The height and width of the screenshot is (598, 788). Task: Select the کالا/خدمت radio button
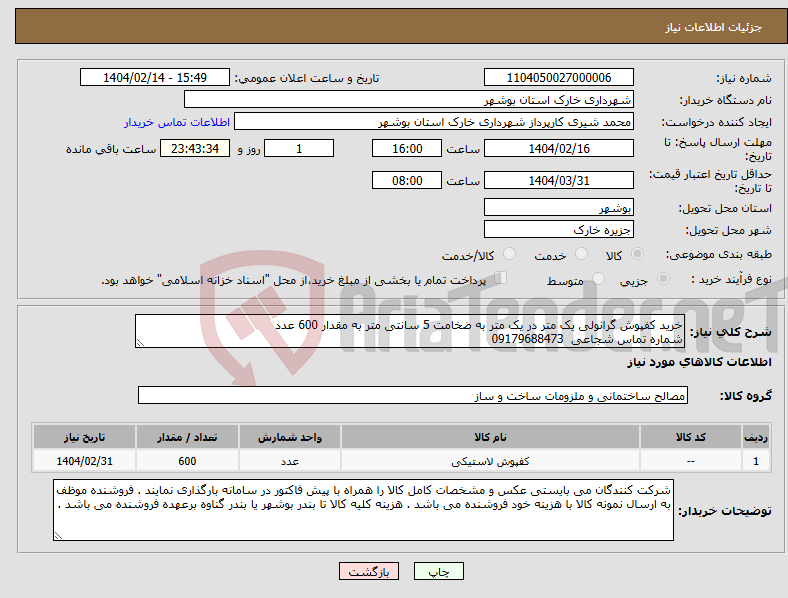pos(510,254)
